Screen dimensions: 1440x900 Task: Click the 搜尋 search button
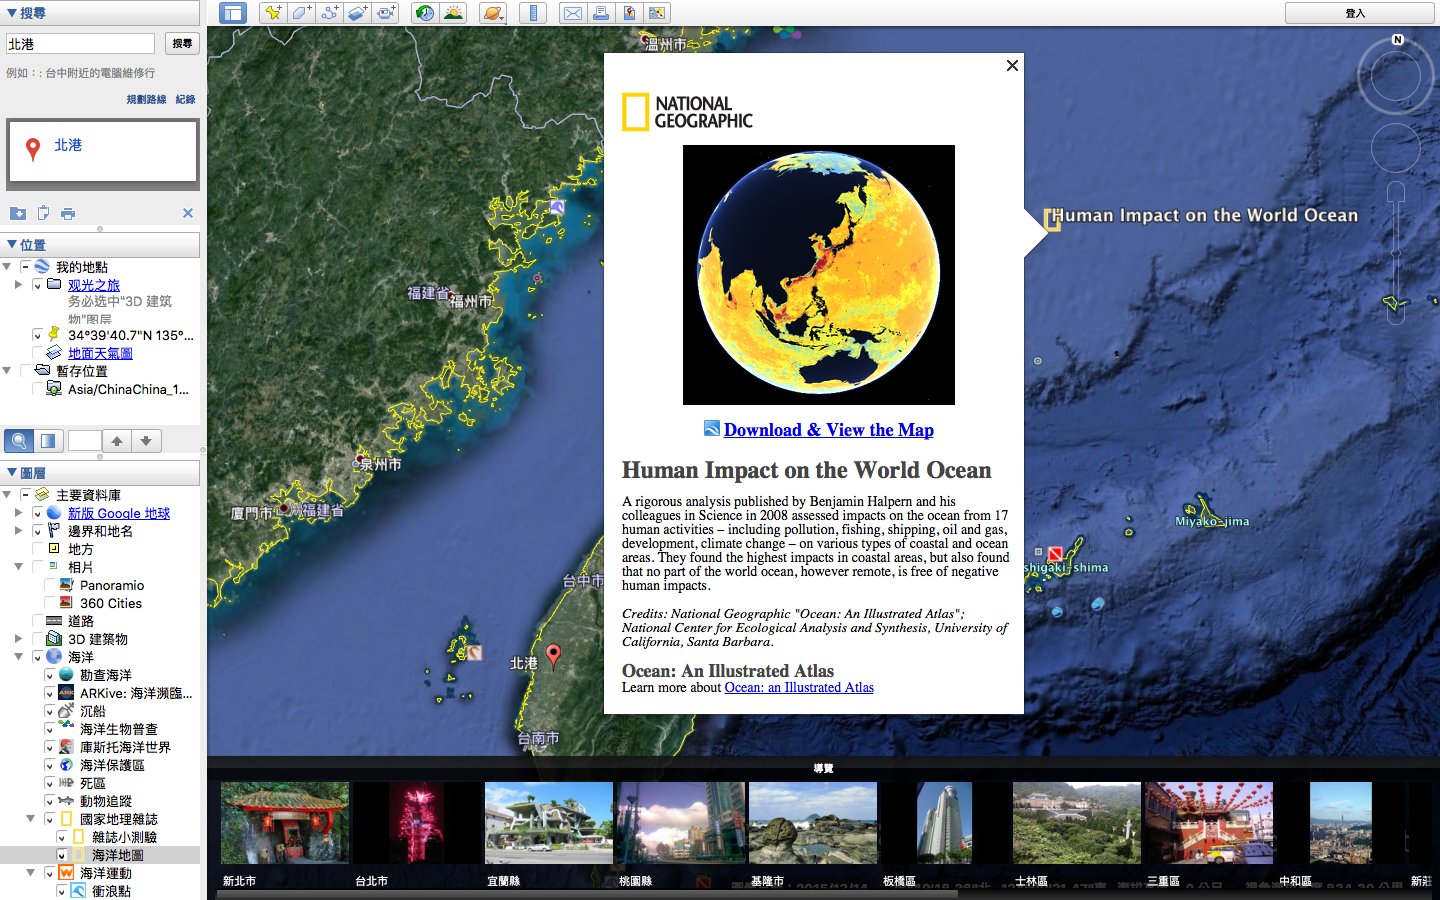182,43
